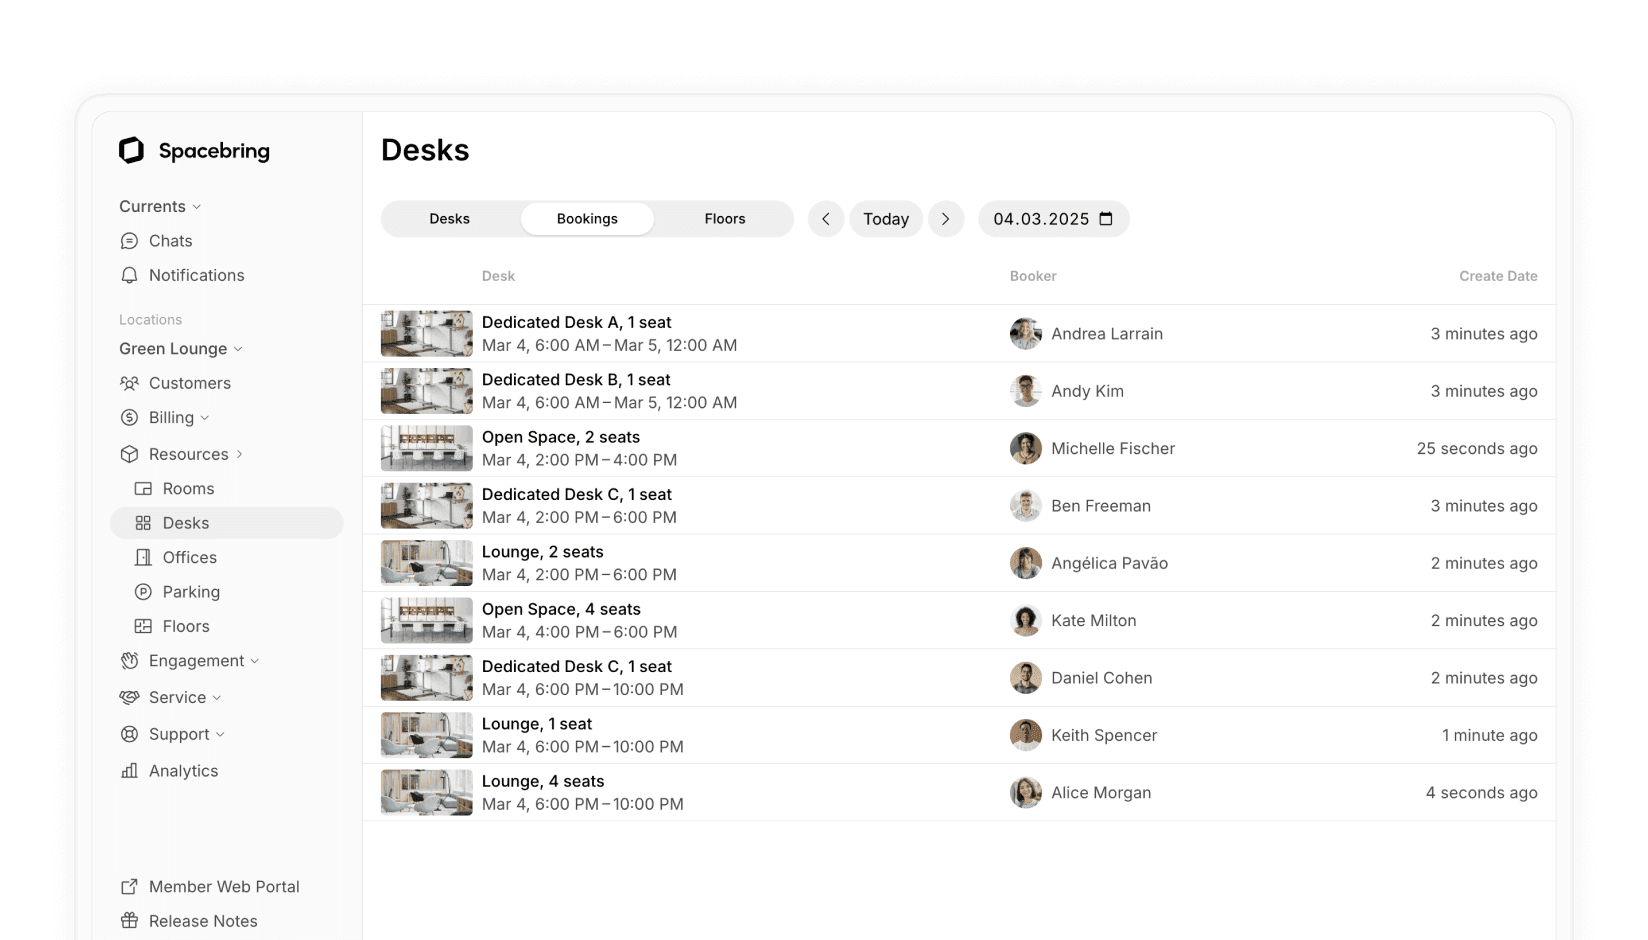Open the Offices section
Image resolution: width=1648 pixels, height=940 pixels.
click(189, 557)
